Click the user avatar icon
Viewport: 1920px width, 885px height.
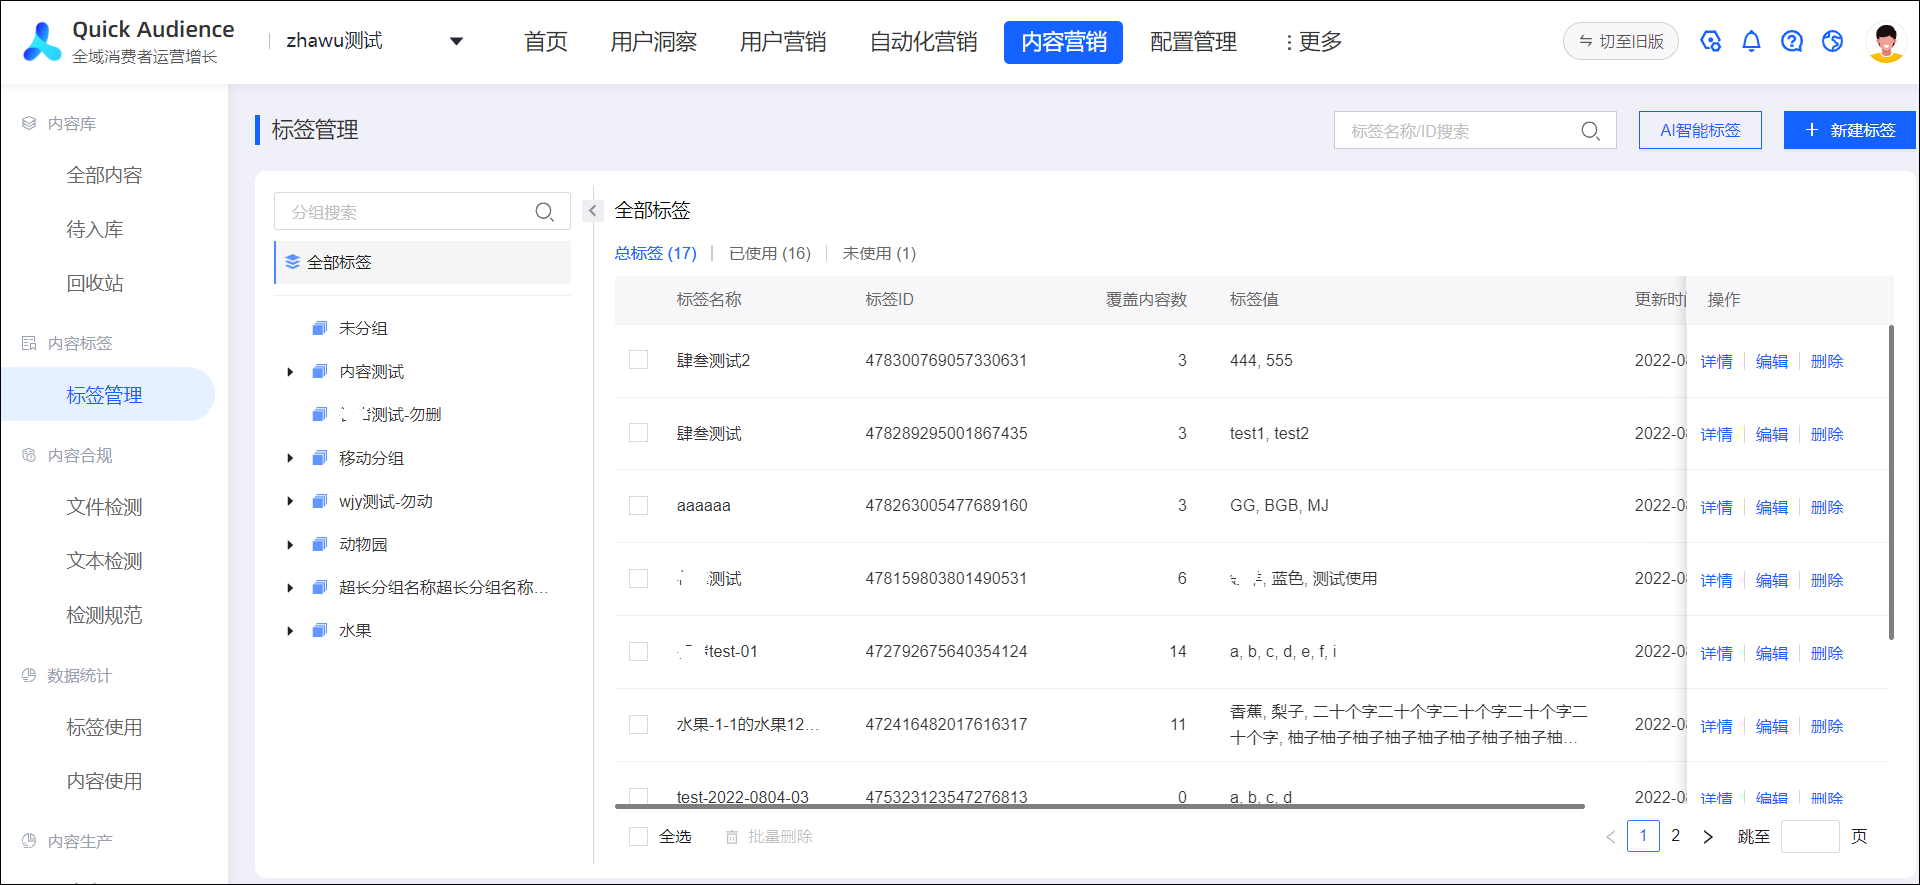(1886, 41)
